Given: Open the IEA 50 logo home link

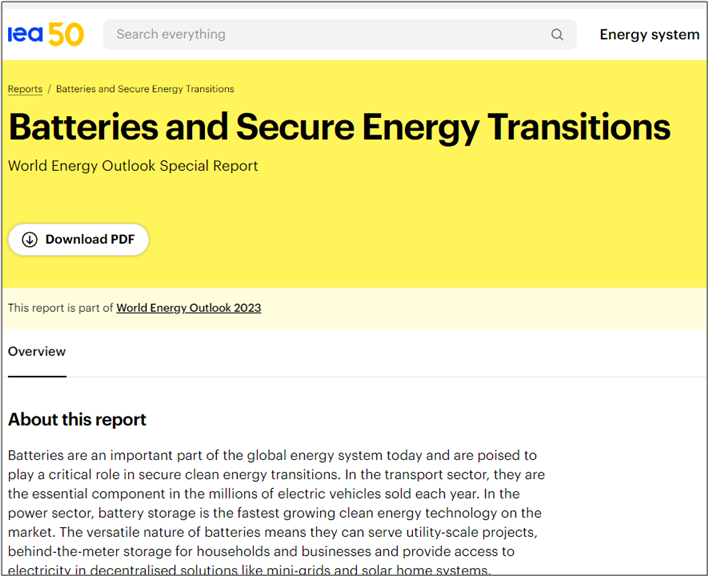Looking at the screenshot, I should 46,34.
